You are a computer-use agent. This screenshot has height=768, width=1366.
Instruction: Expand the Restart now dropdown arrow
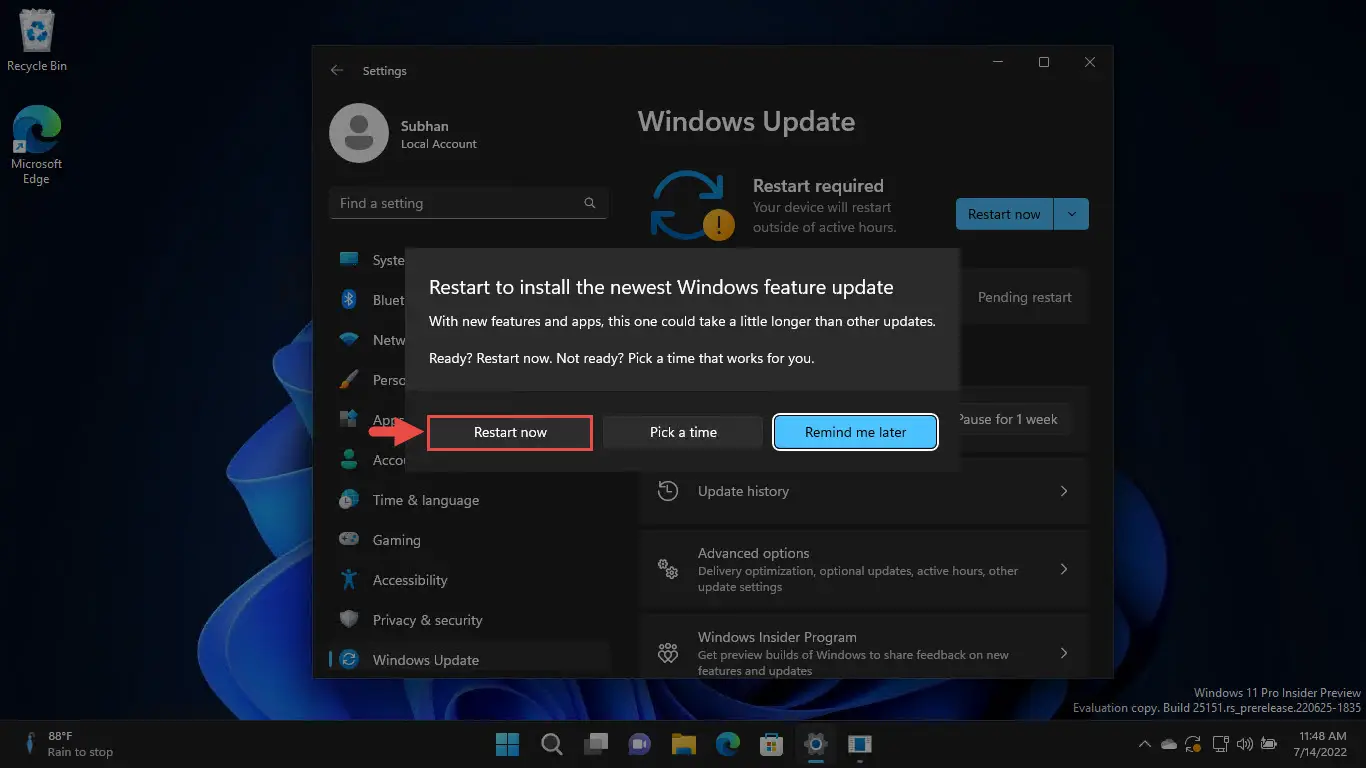[1072, 214]
